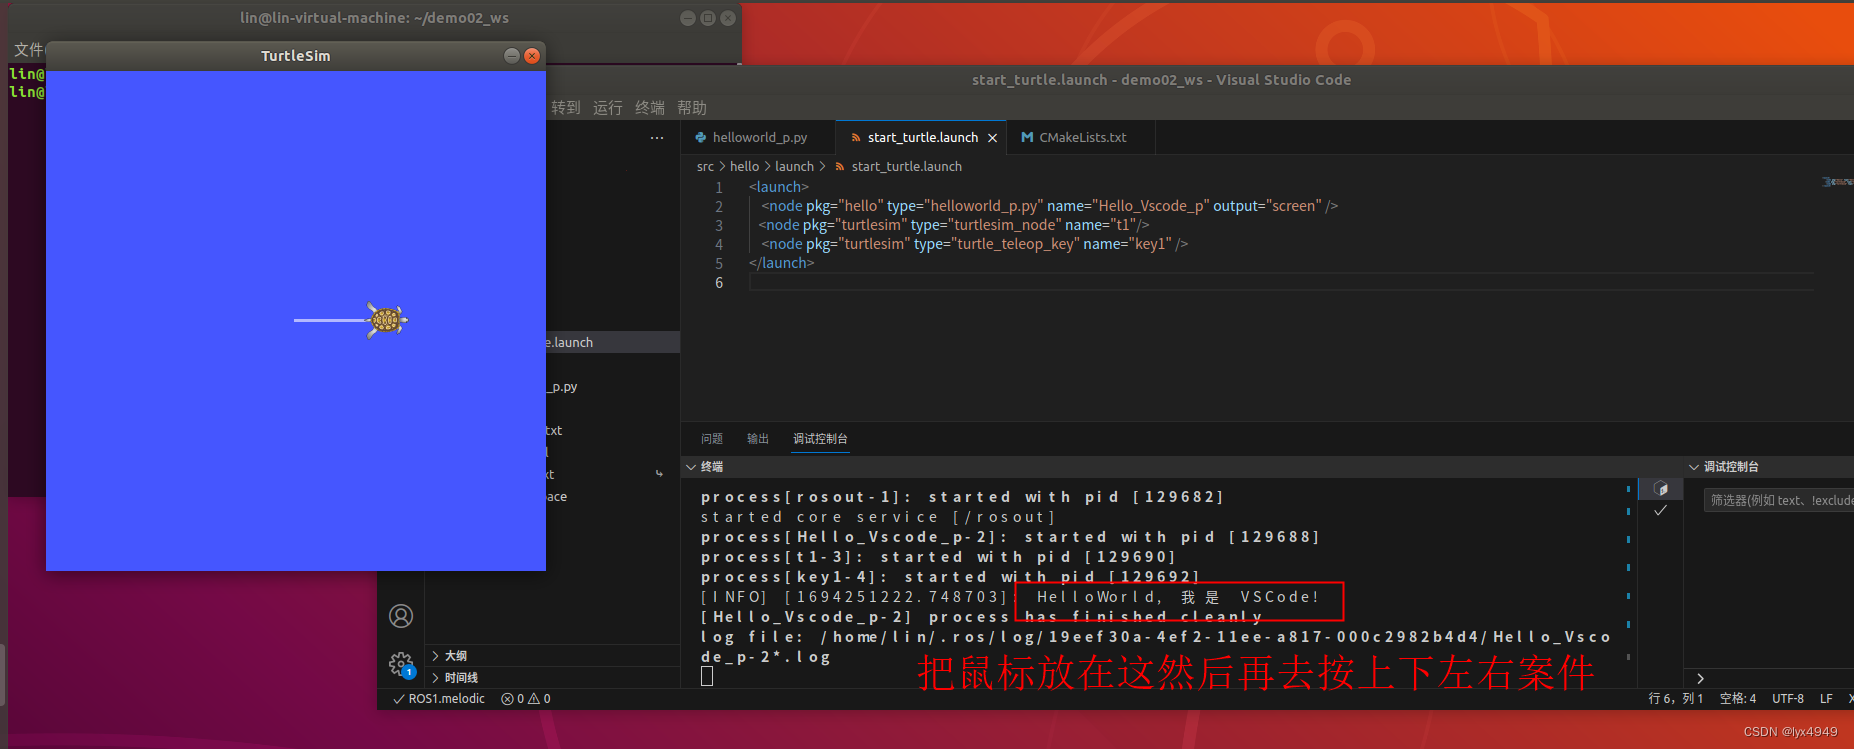The image size is (1854, 749).
Task: Click the "log file:" line in the terminal
Action: tap(1155, 637)
